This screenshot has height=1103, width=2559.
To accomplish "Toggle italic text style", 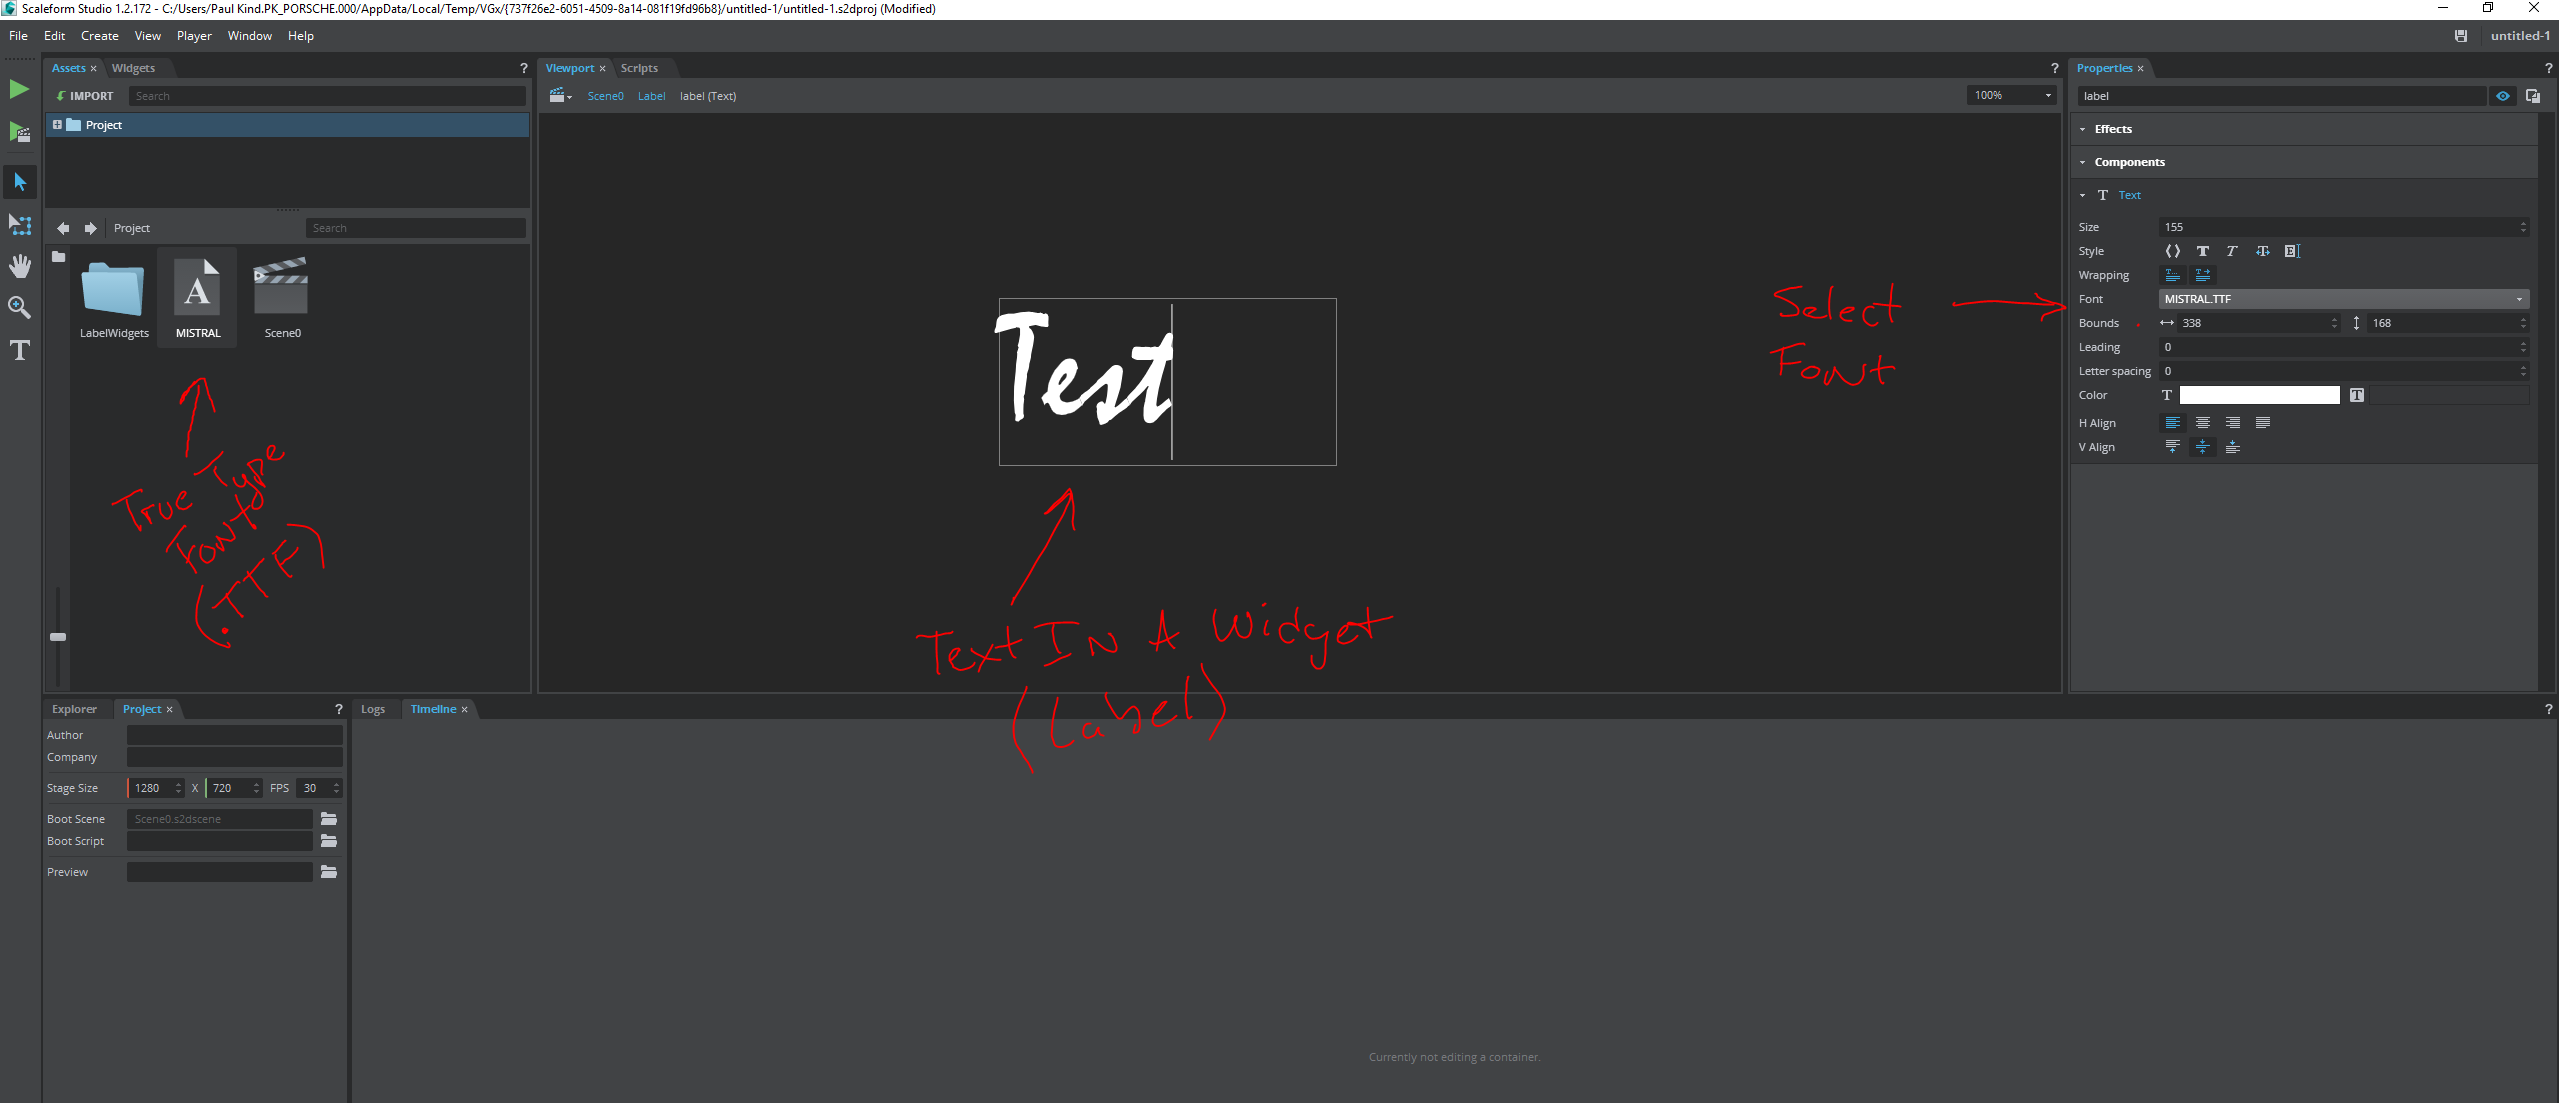I will (x=2231, y=251).
